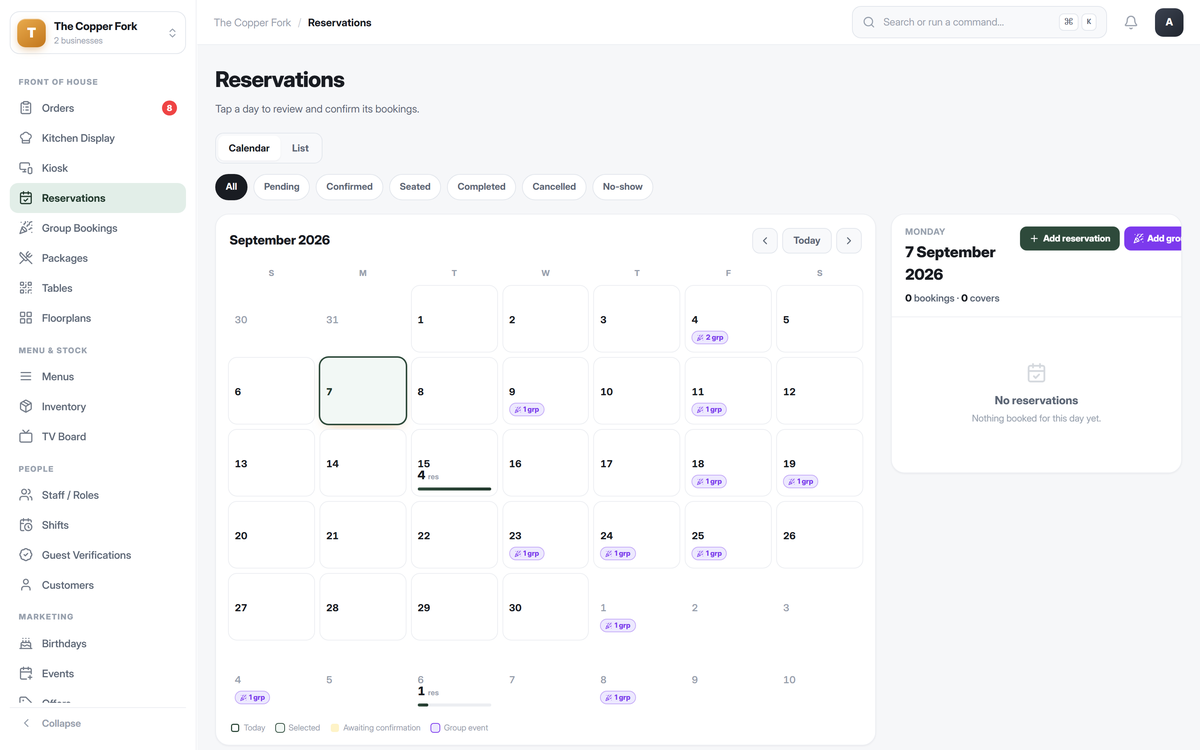Click empty-state calendar icon
The height and width of the screenshot is (750, 1200).
(x=1036, y=373)
